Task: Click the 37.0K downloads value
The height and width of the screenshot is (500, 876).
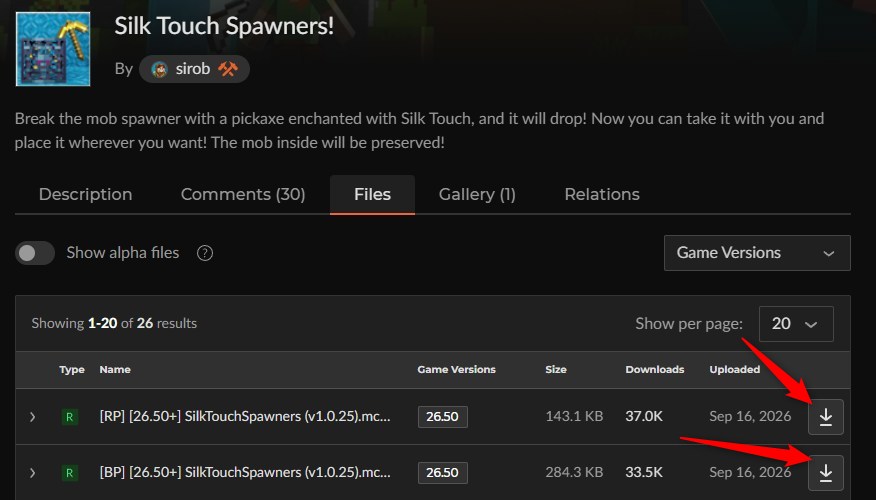Action: [644, 416]
